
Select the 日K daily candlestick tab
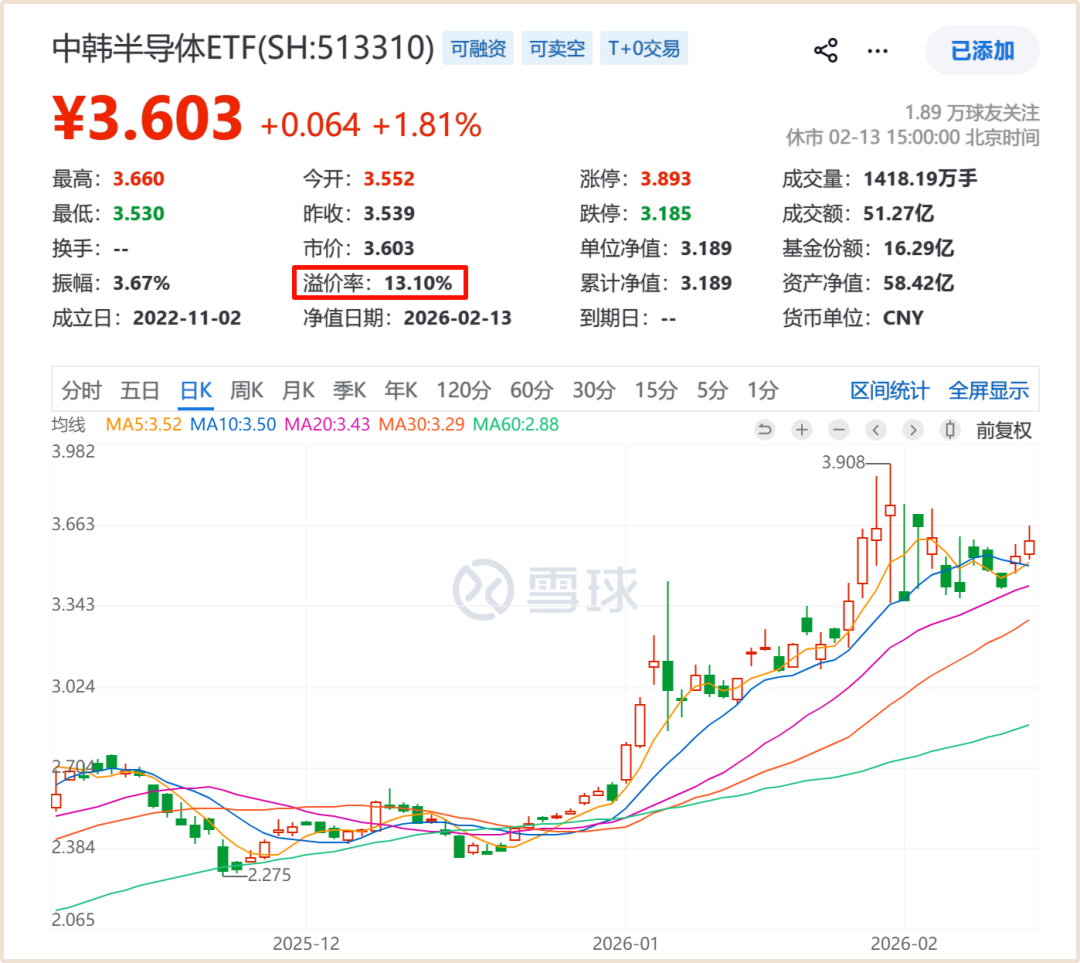(x=195, y=390)
